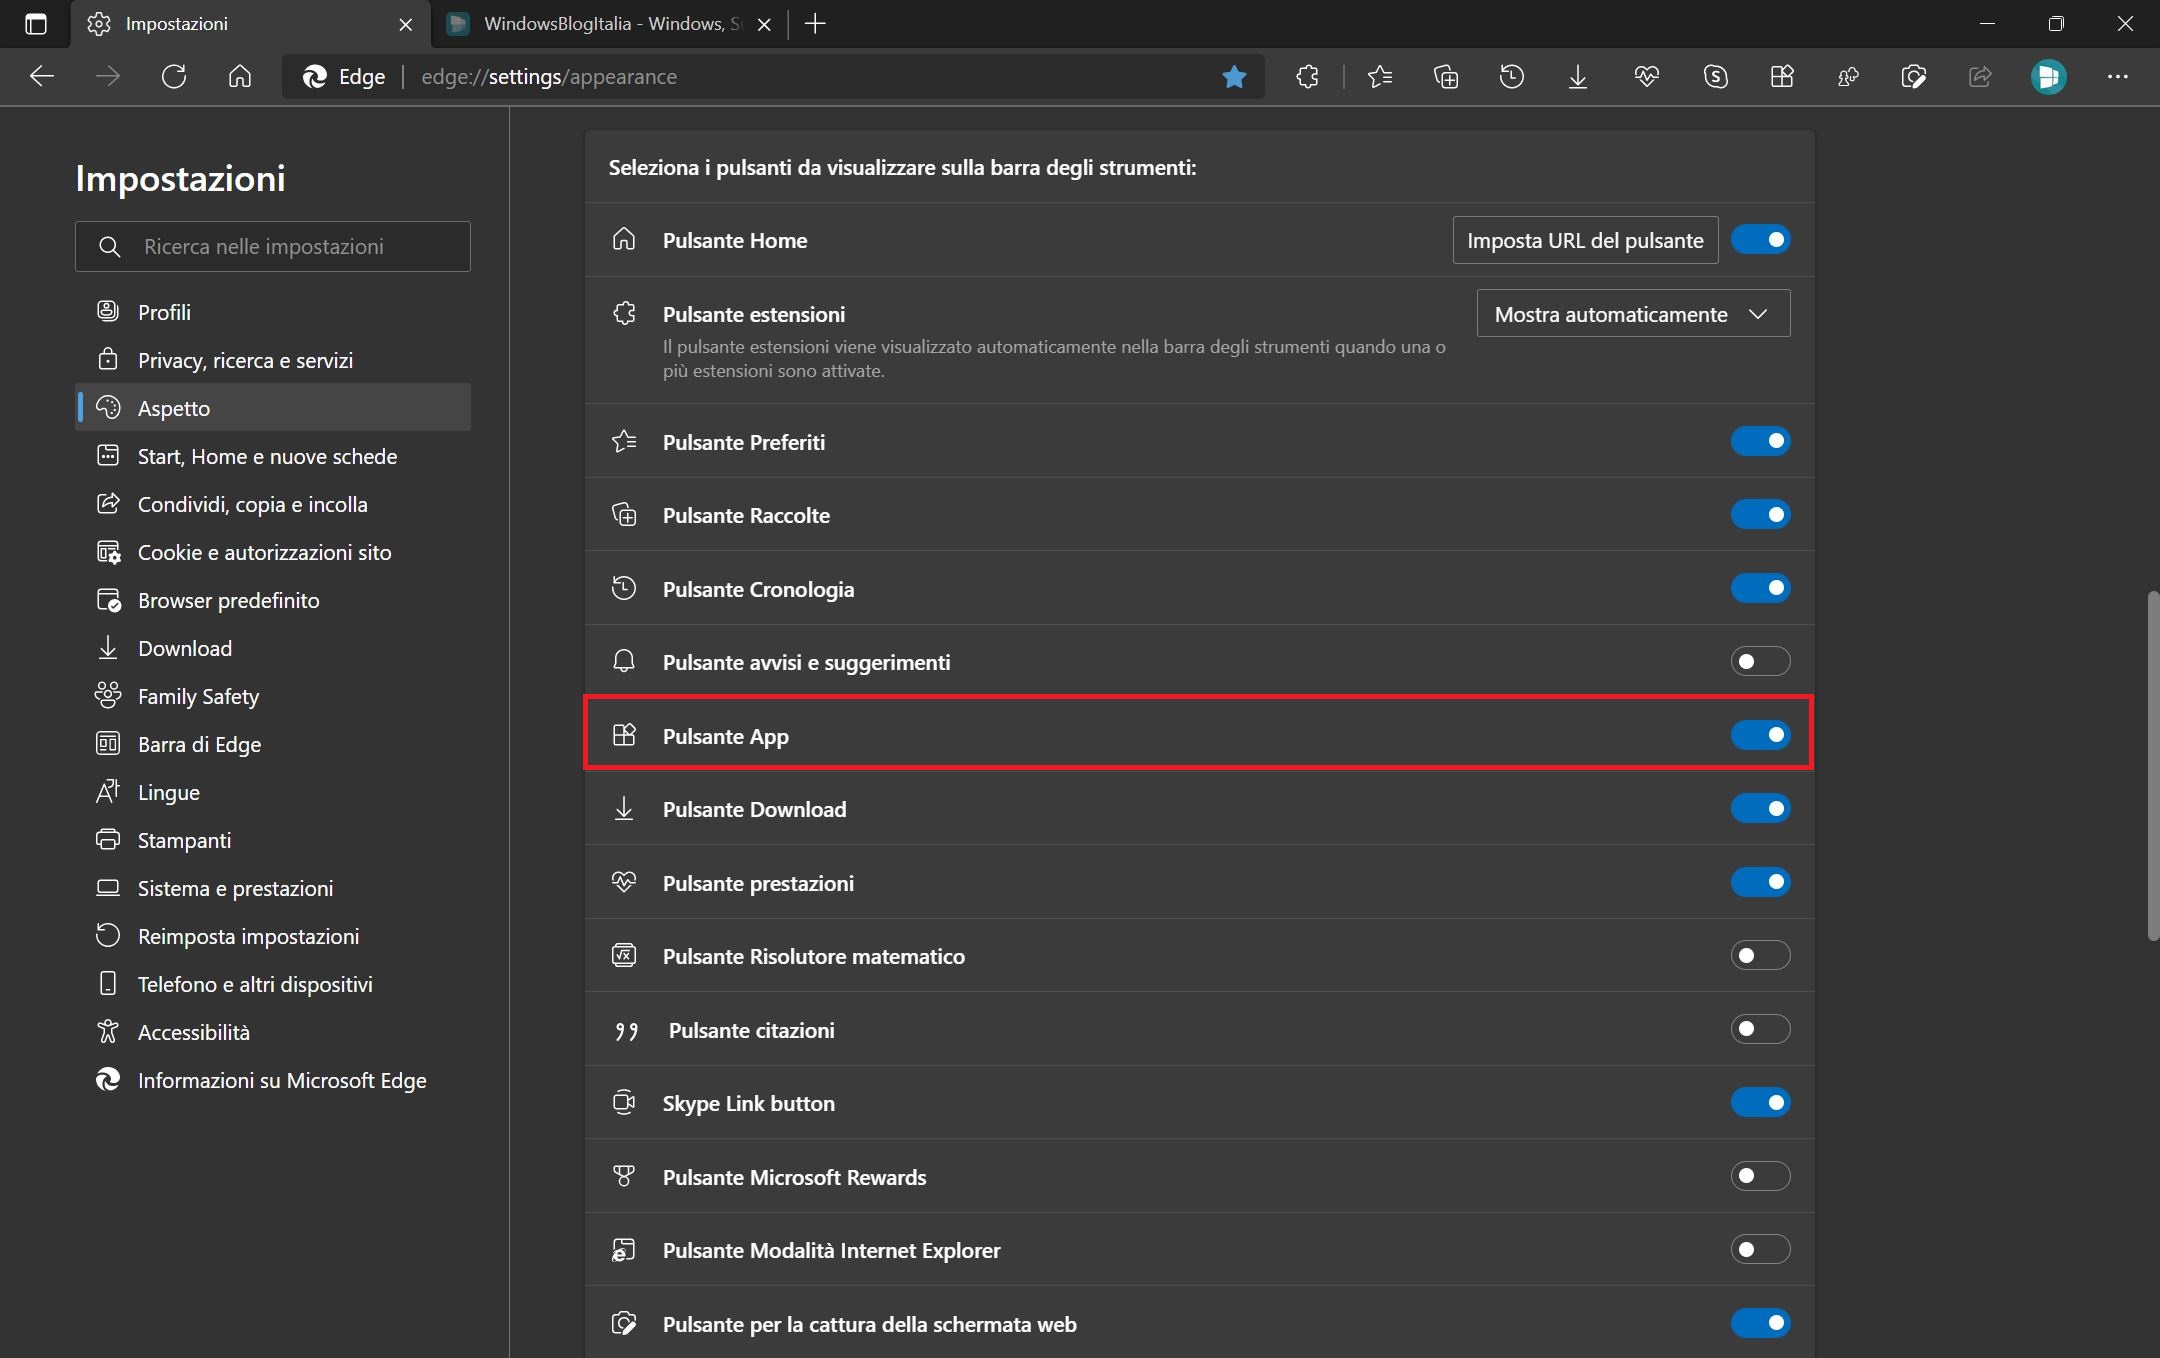Open Lingue settings section
This screenshot has height=1358, width=2160.
tap(273, 792)
